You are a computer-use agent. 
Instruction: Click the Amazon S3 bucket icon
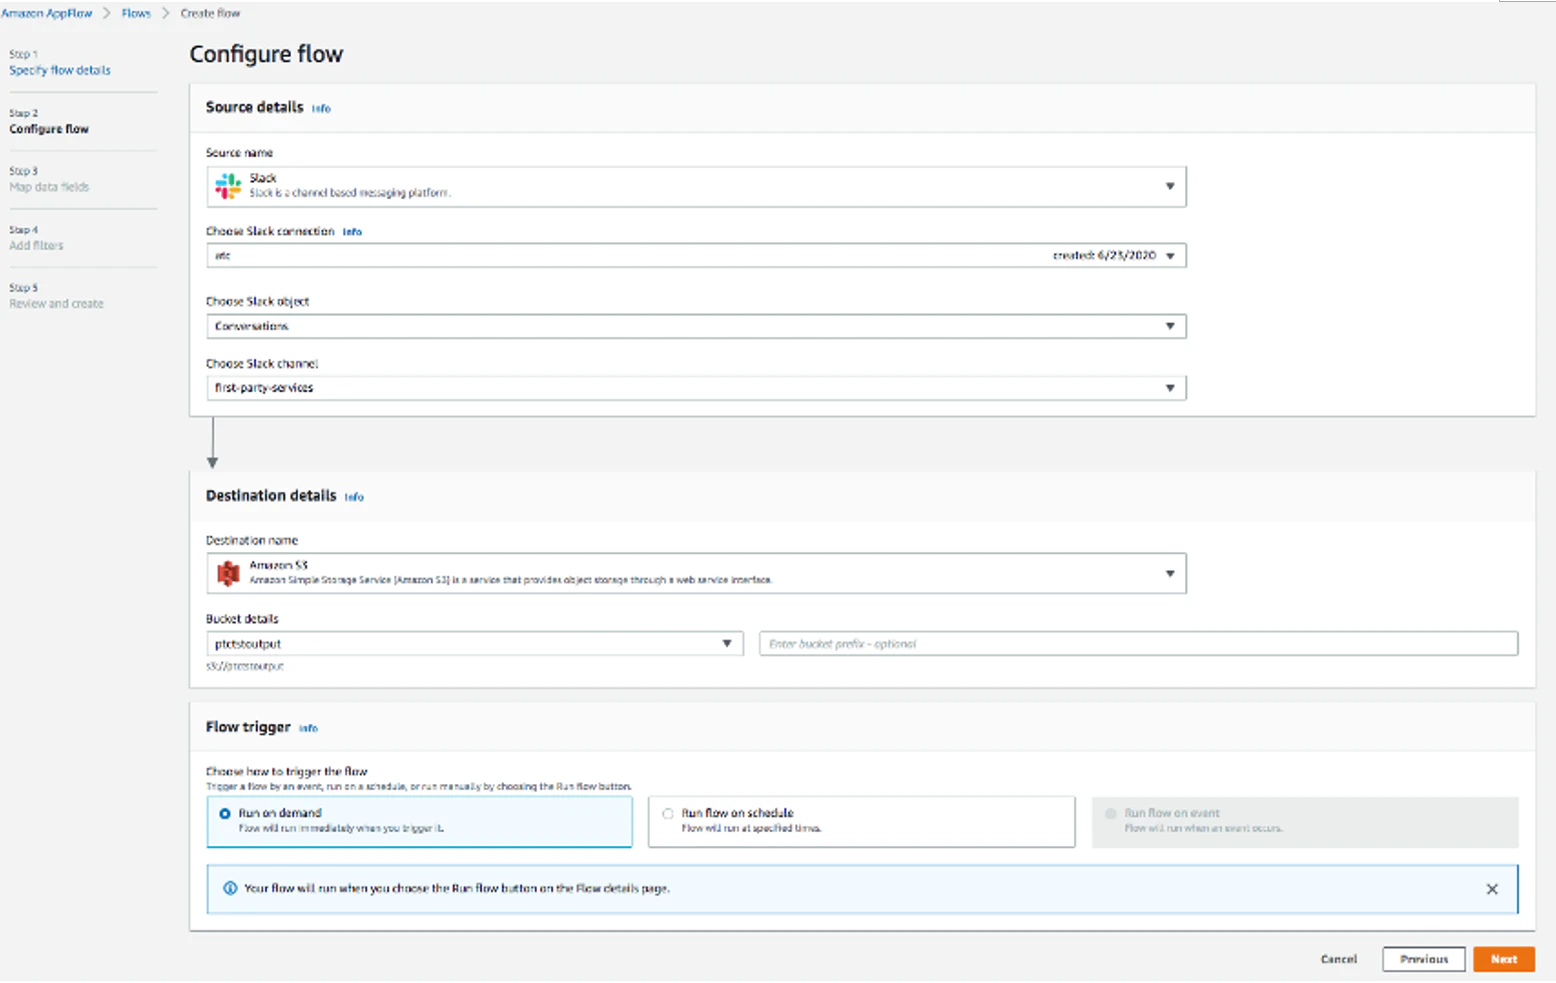228,573
